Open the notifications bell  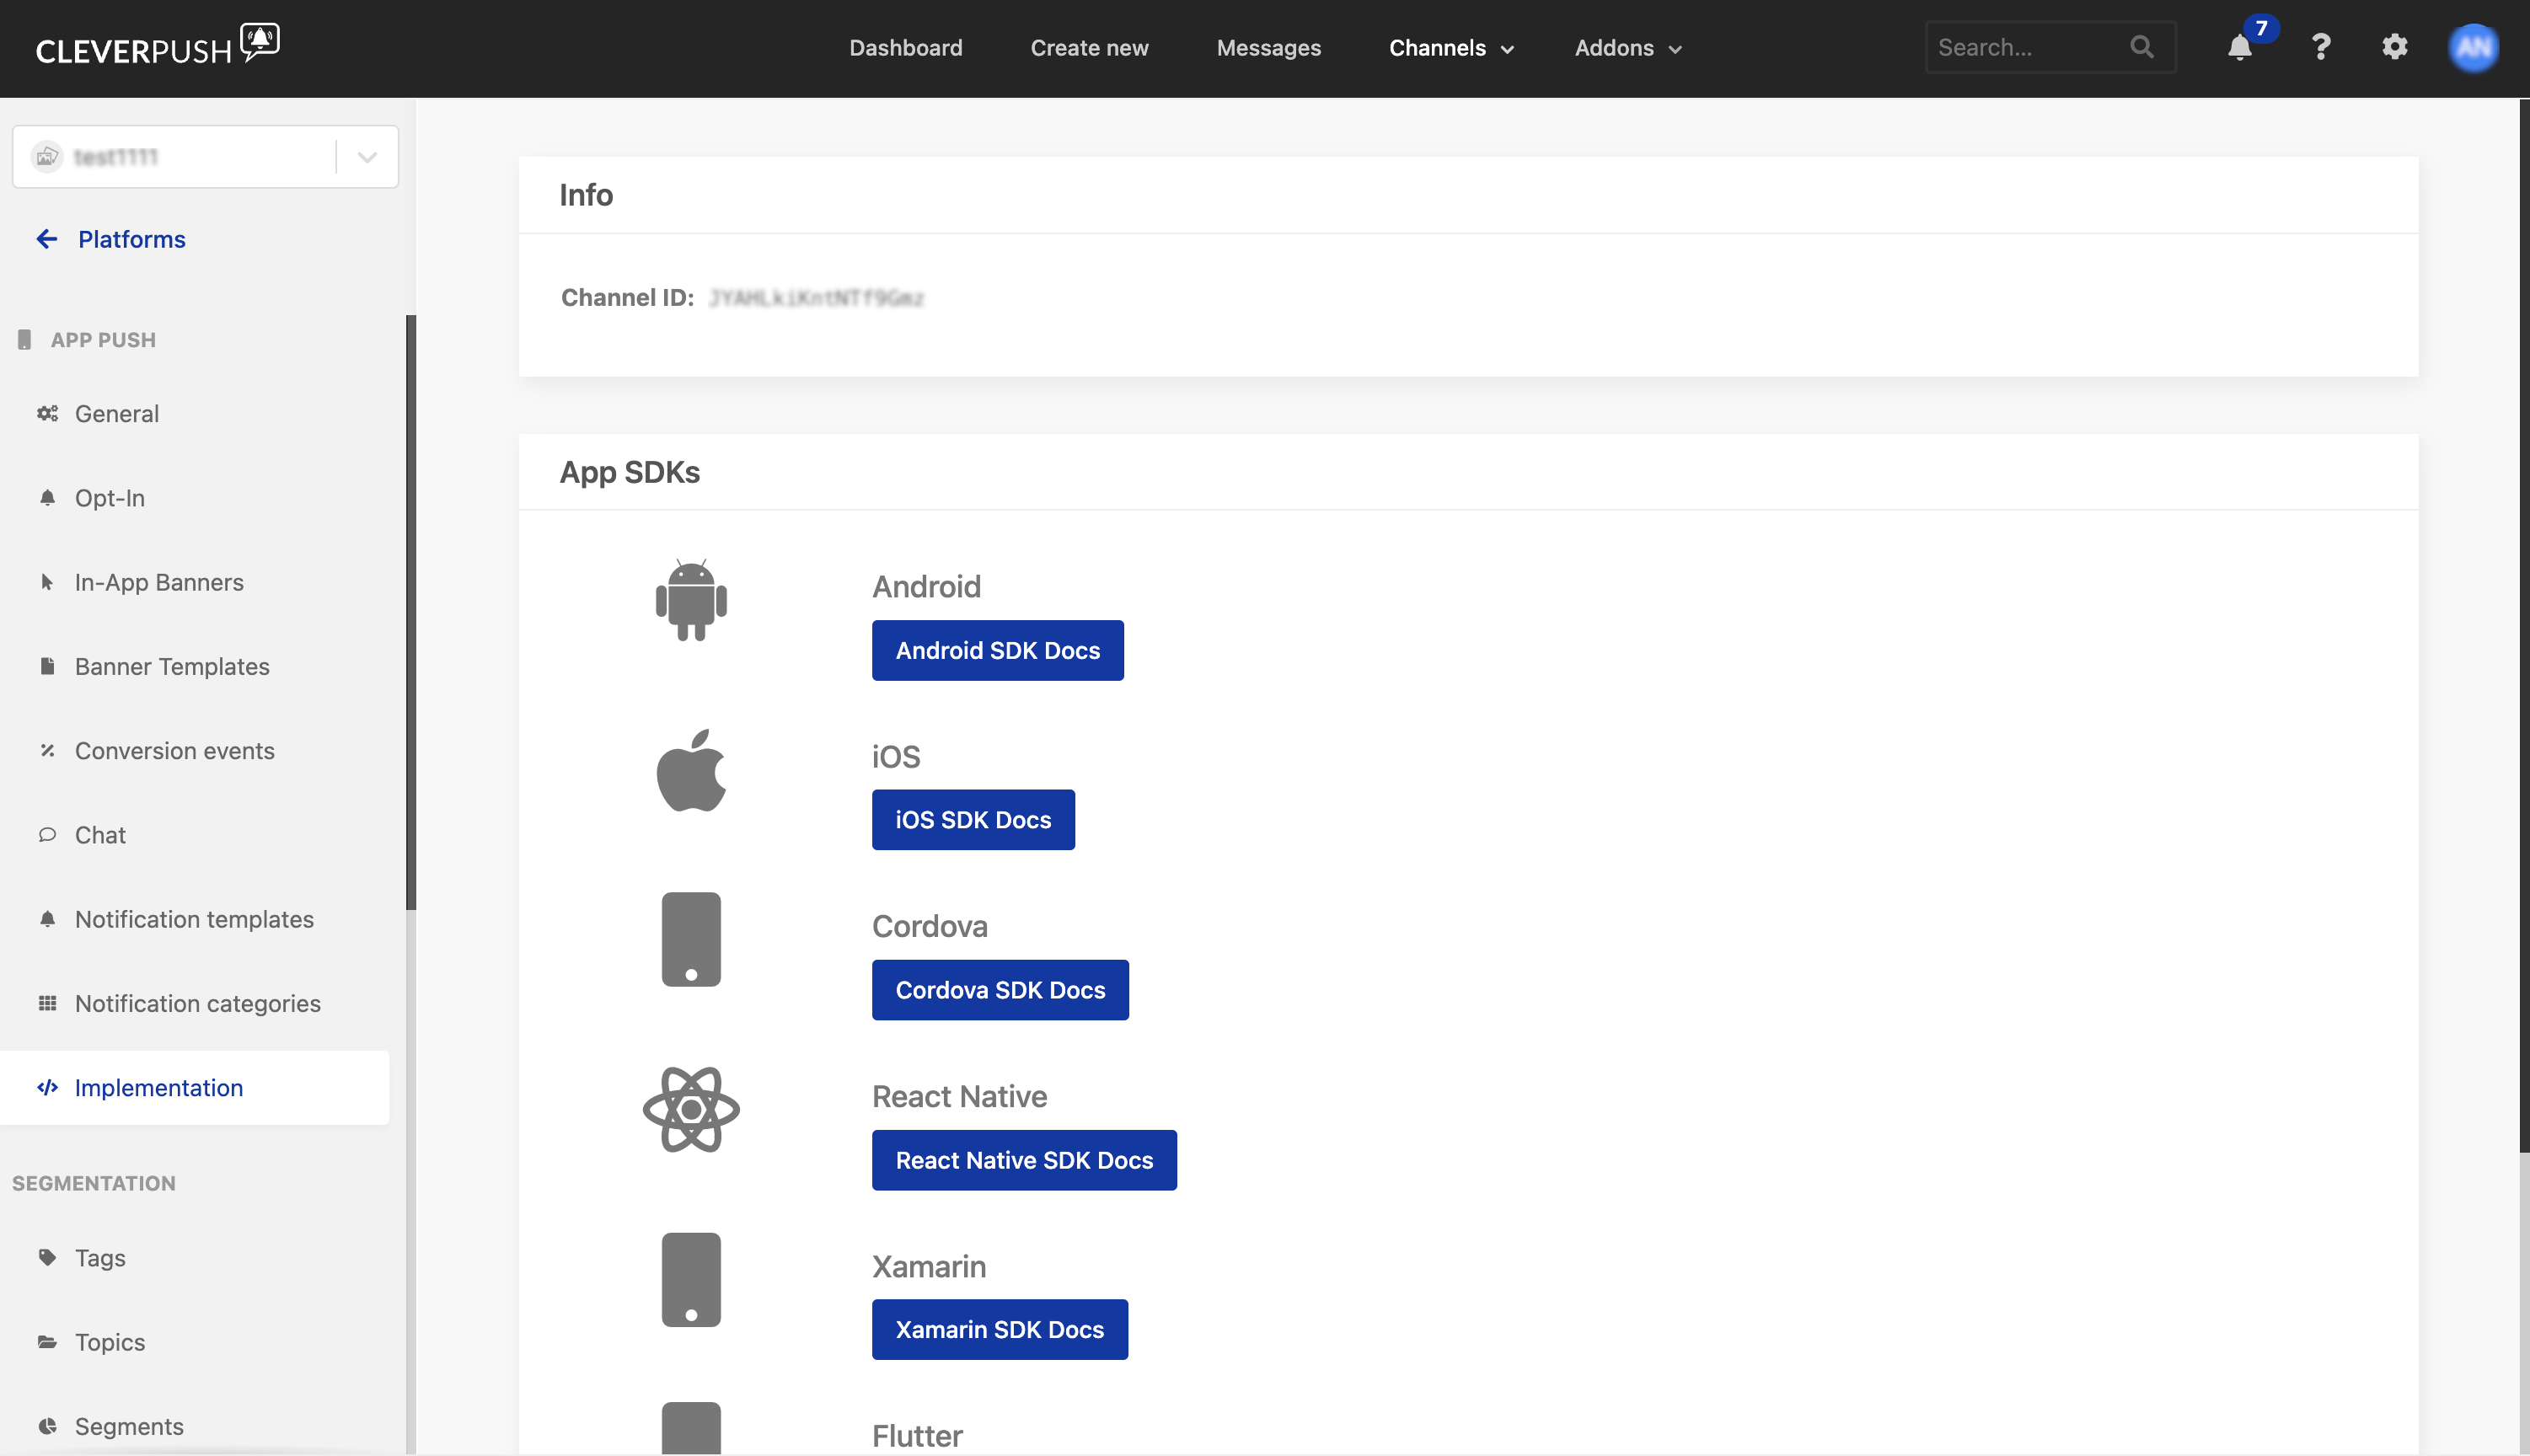(2240, 47)
